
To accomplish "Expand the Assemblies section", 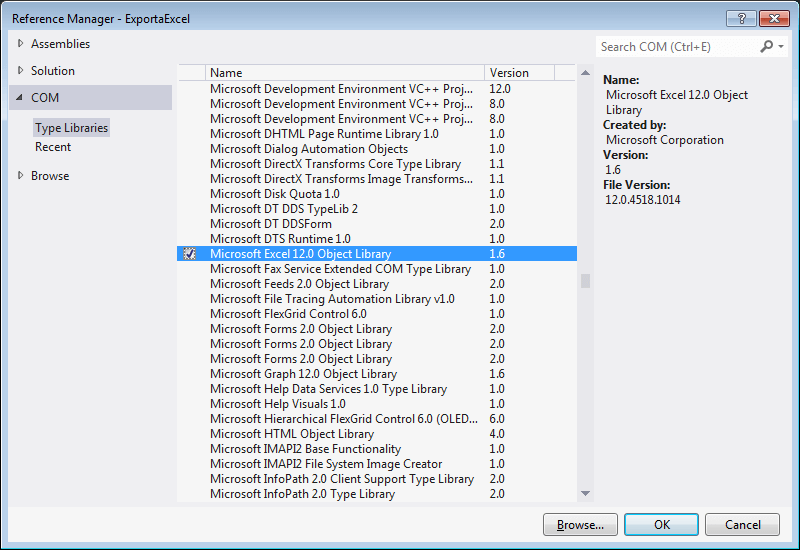I will (x=20, y=43).
